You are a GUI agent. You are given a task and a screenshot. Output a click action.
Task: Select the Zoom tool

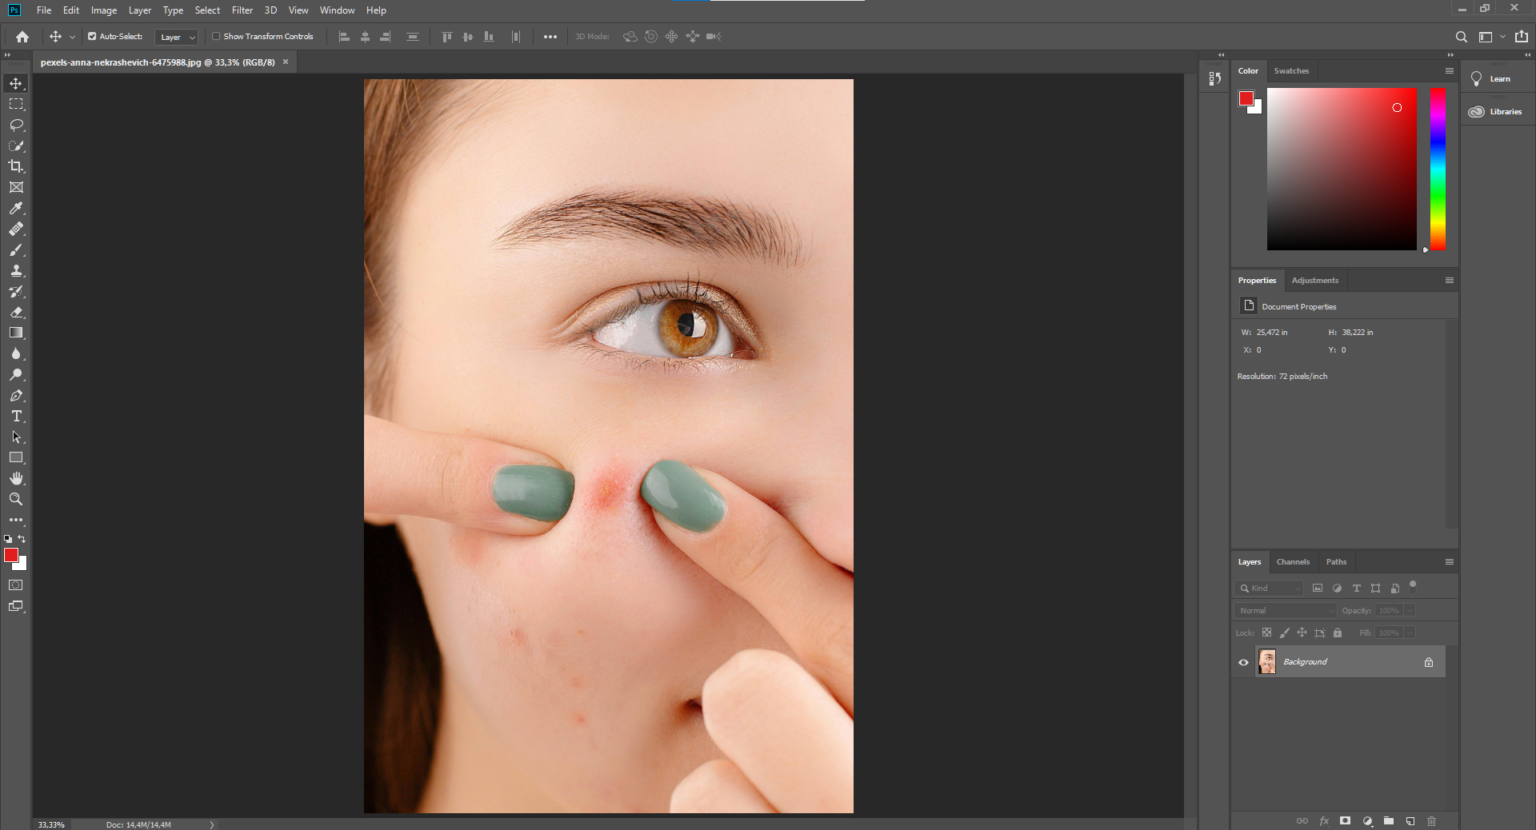point(16,498)
